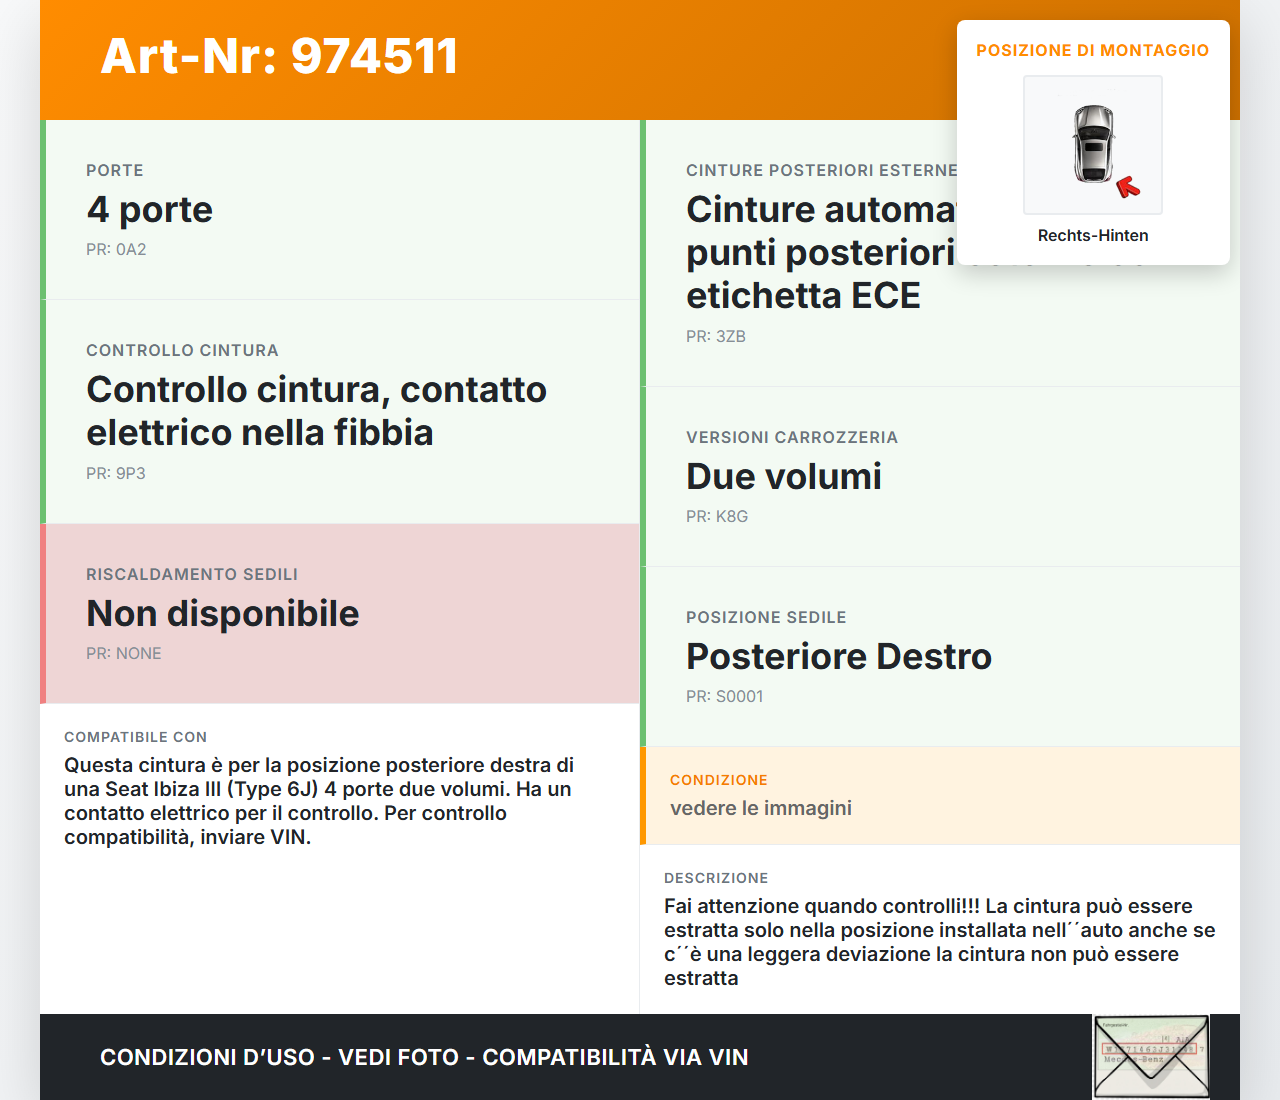Screen dimensions: 1280x1100
Task: Click the "vedere le immagini" text
Action: pyautogui.click(x=761, y=808)
